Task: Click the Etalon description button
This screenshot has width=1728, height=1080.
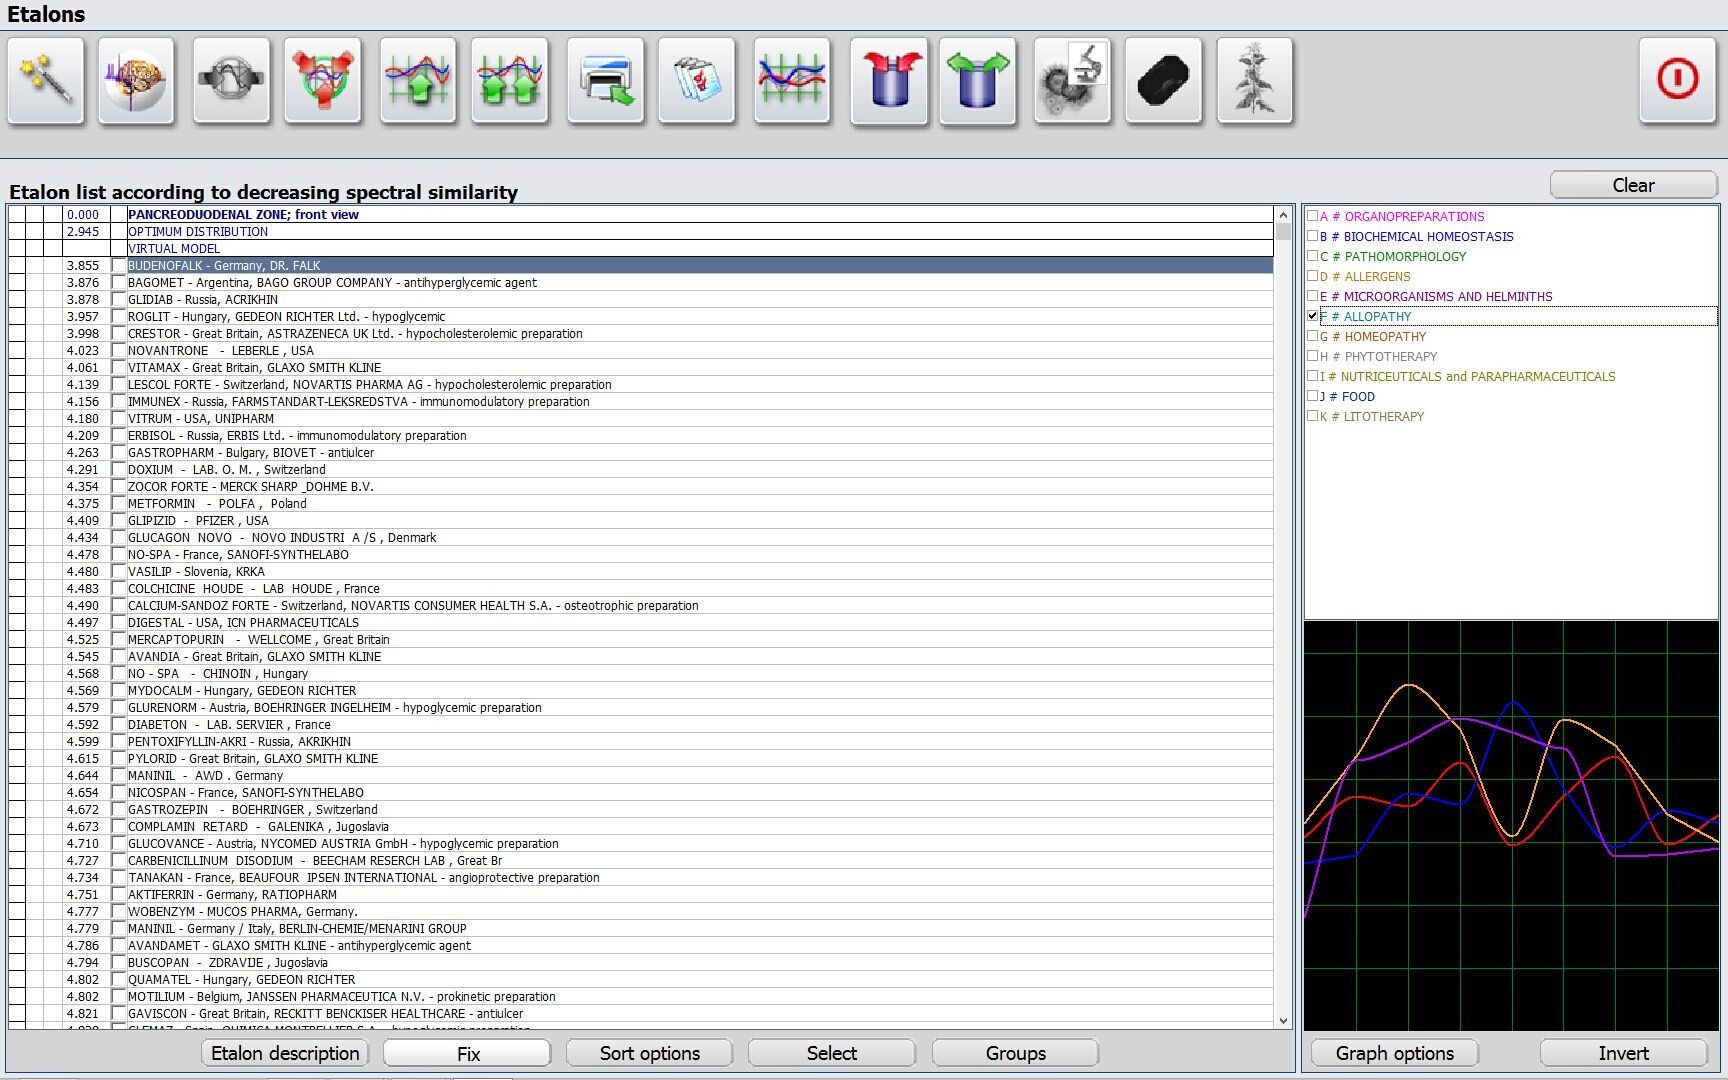Action: (x=285, y=1053)
